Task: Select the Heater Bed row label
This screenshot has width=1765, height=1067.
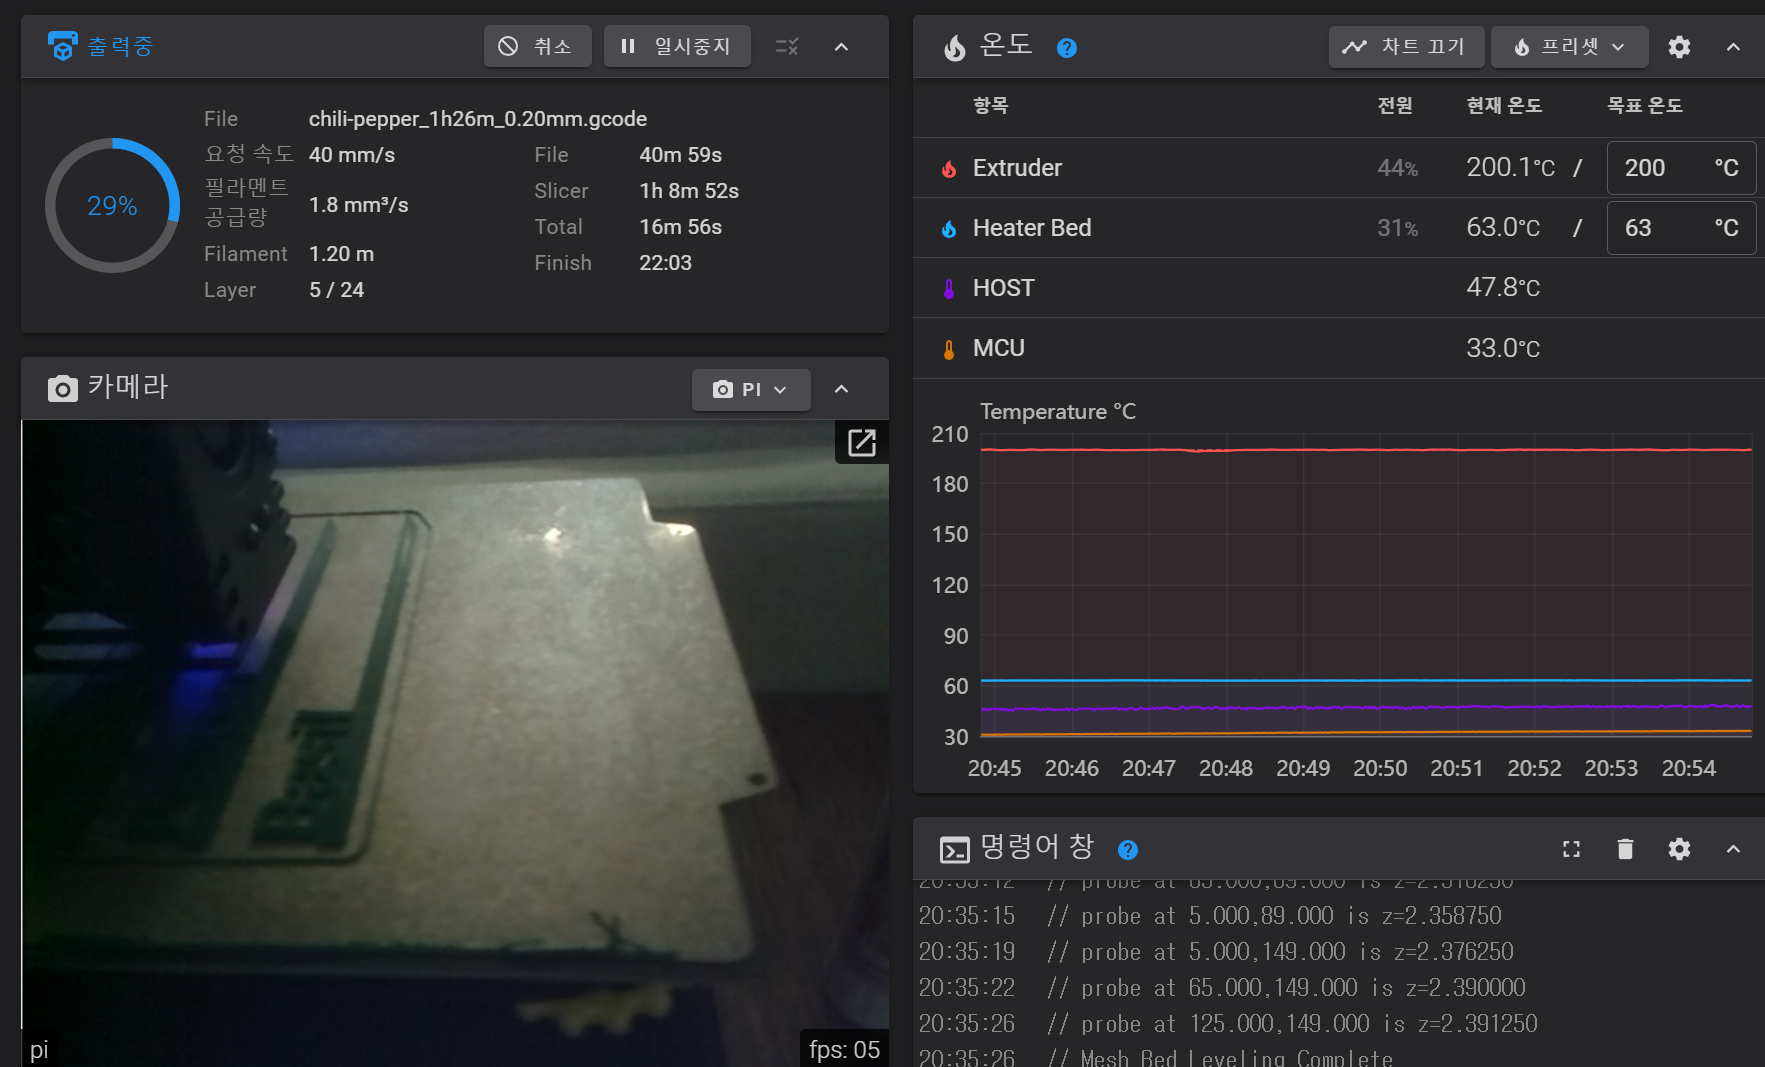Action: (x=1032, y=228)
